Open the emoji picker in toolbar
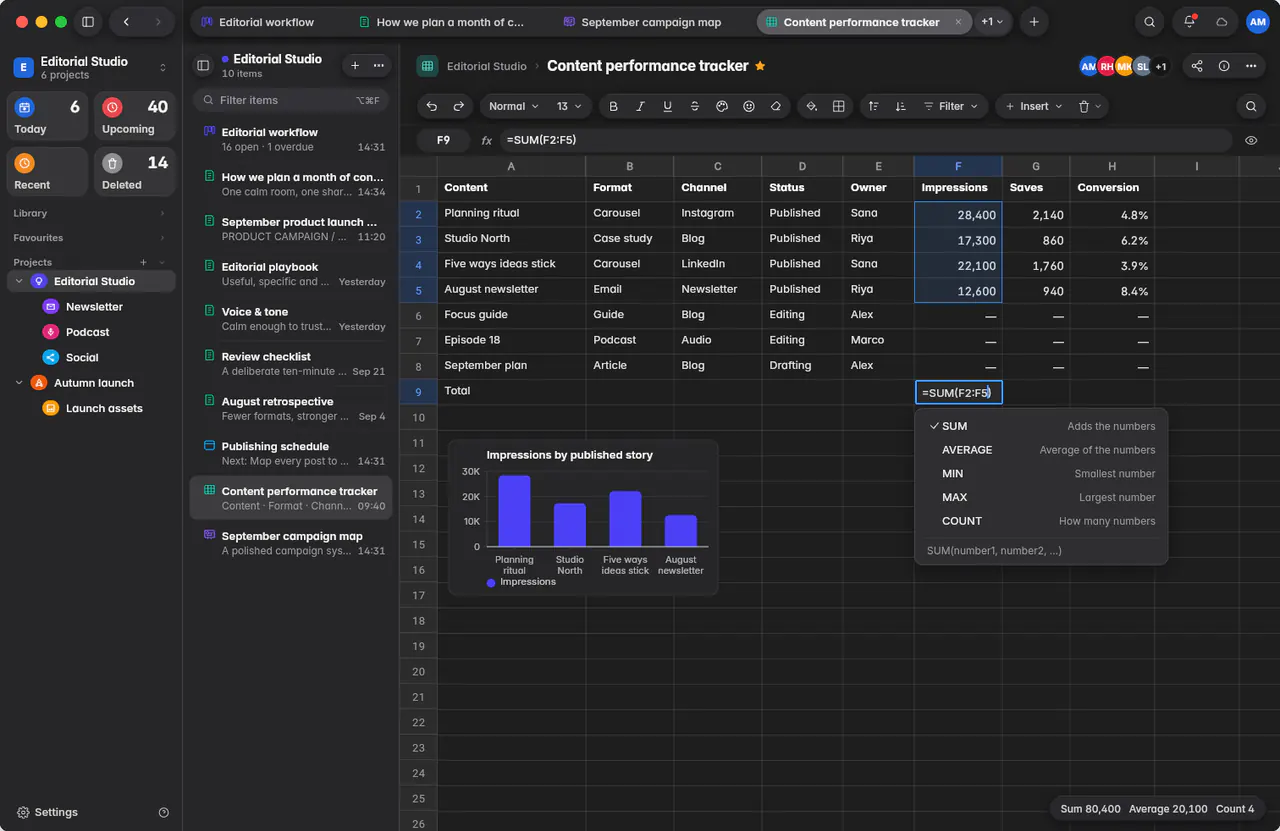 (x=749, y=106)
